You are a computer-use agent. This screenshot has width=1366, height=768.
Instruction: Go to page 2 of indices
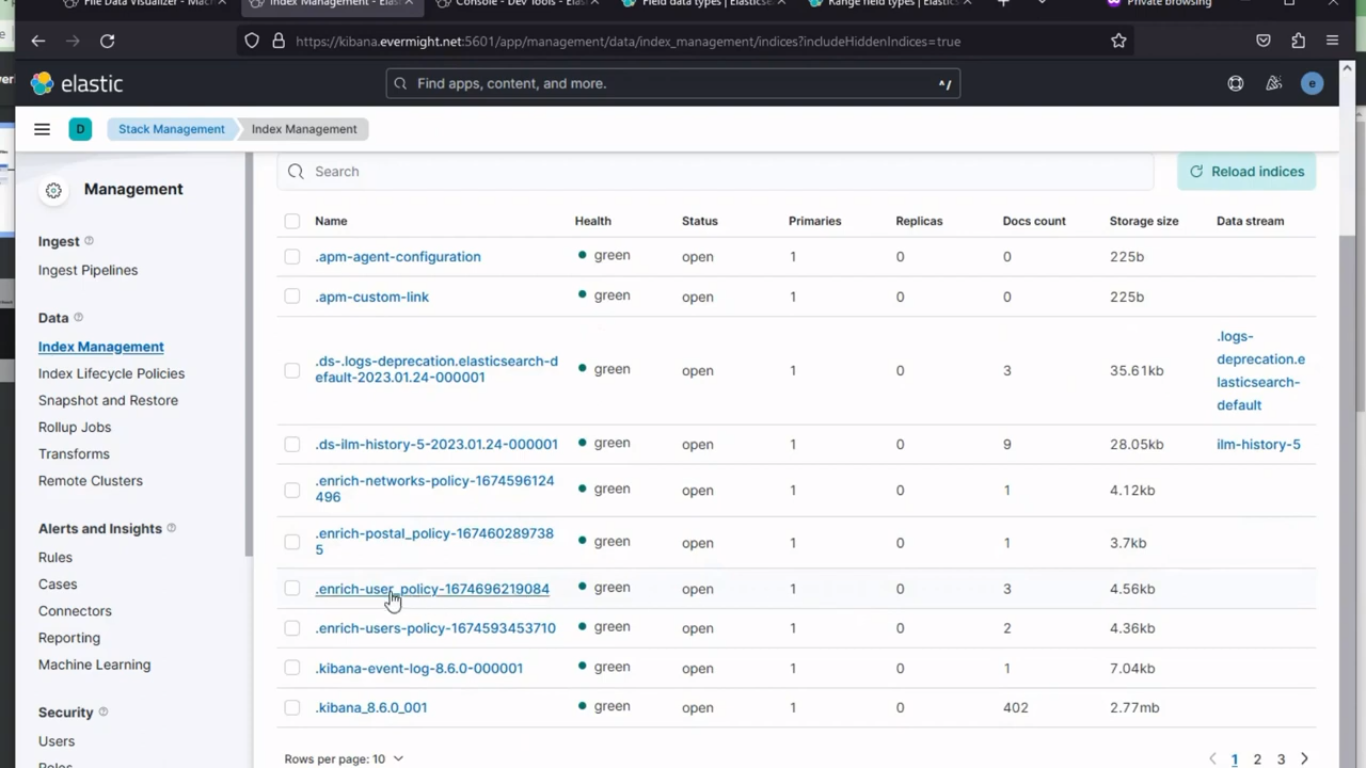tap(1257, 759)
